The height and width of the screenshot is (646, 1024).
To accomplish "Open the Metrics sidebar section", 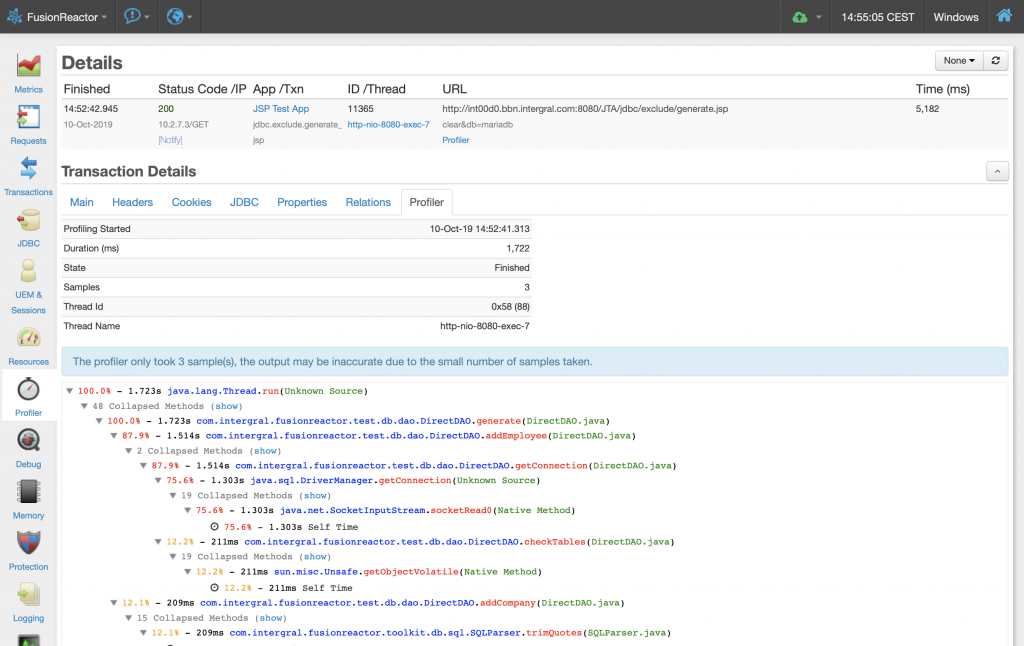I will coord(28,74).
